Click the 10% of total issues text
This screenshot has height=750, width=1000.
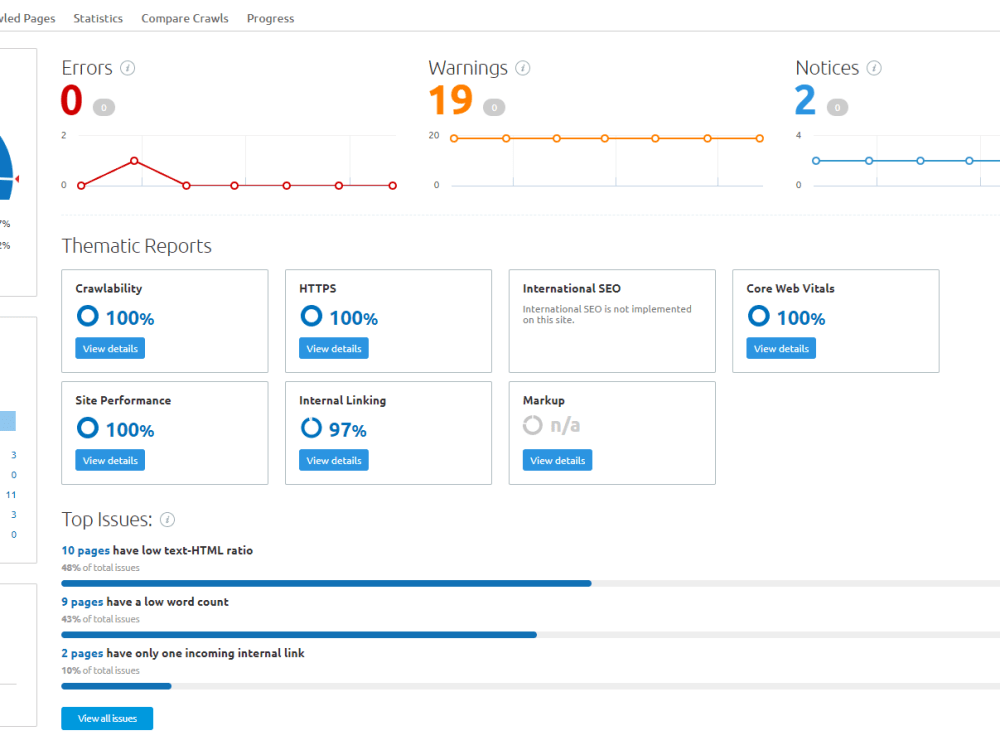coord(100,671)
